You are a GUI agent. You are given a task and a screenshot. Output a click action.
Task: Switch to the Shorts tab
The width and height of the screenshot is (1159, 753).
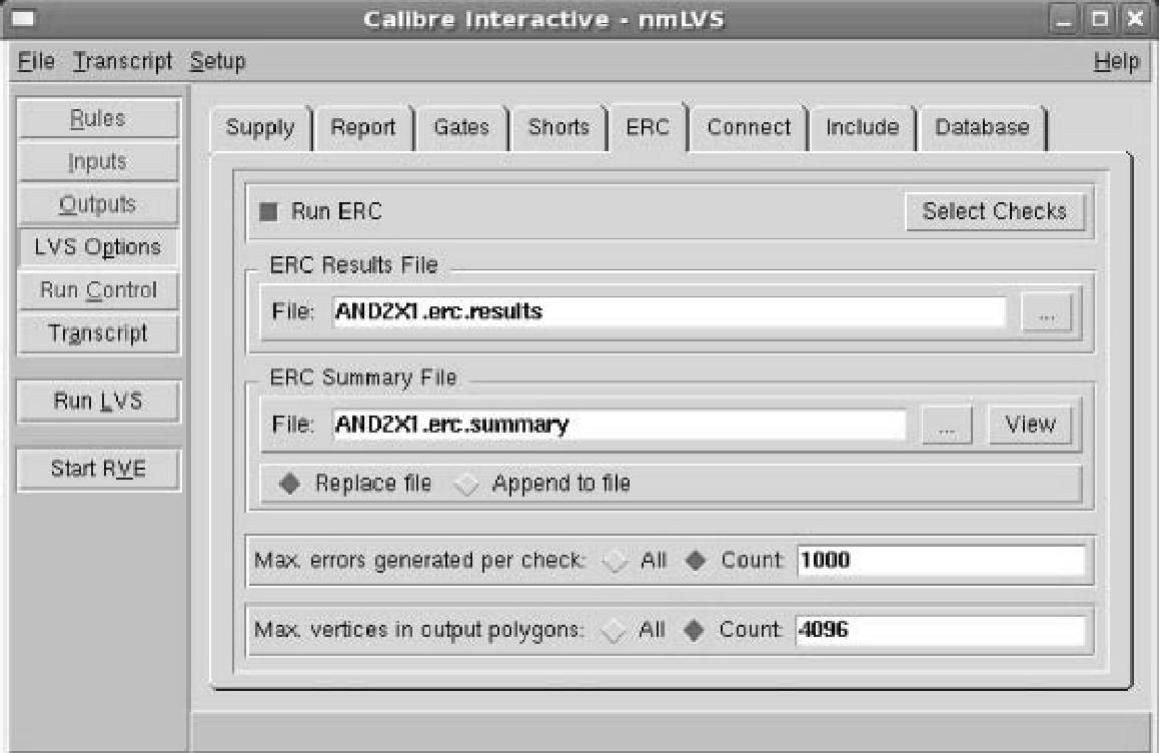click(559, 128)
